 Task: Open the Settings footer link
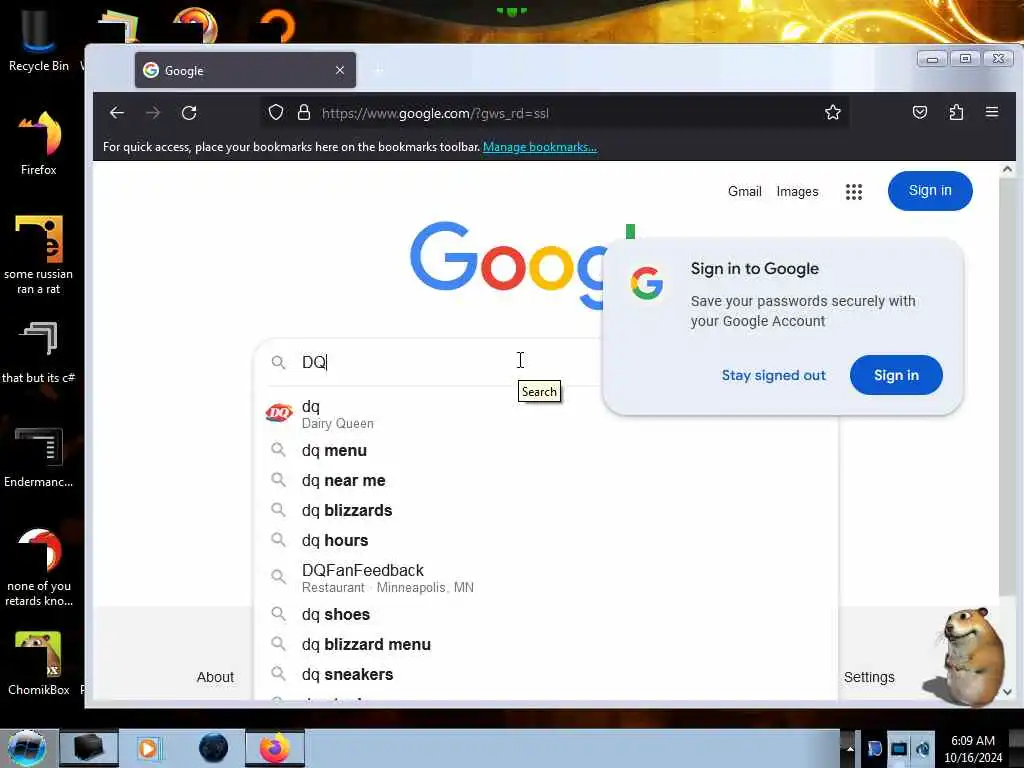click(x=869, y=677)
